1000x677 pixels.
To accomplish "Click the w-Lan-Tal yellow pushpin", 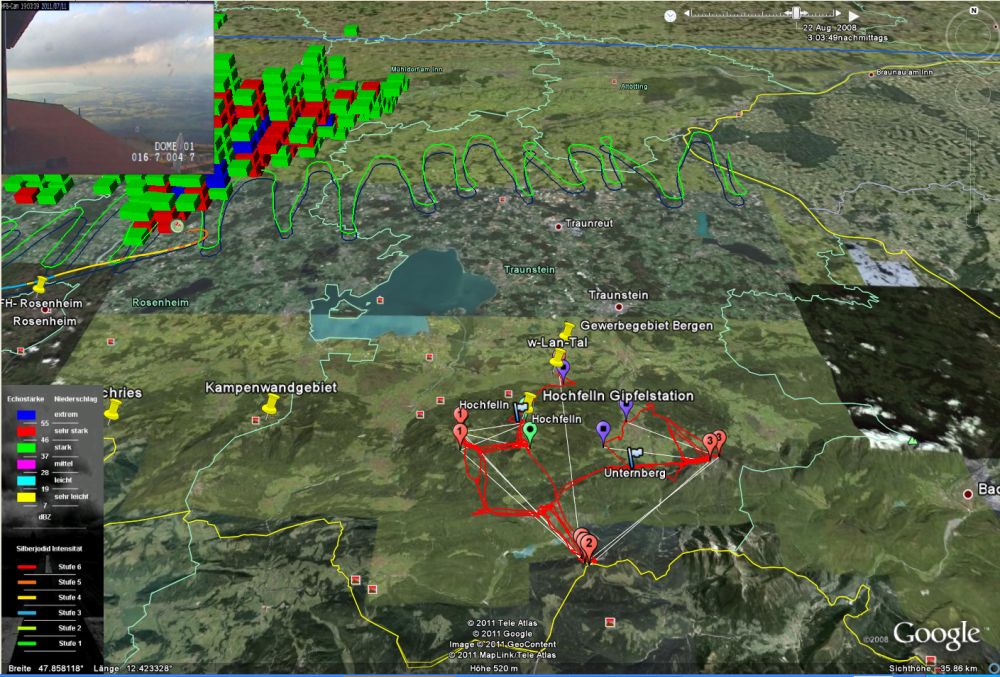I will pos(557,358).
